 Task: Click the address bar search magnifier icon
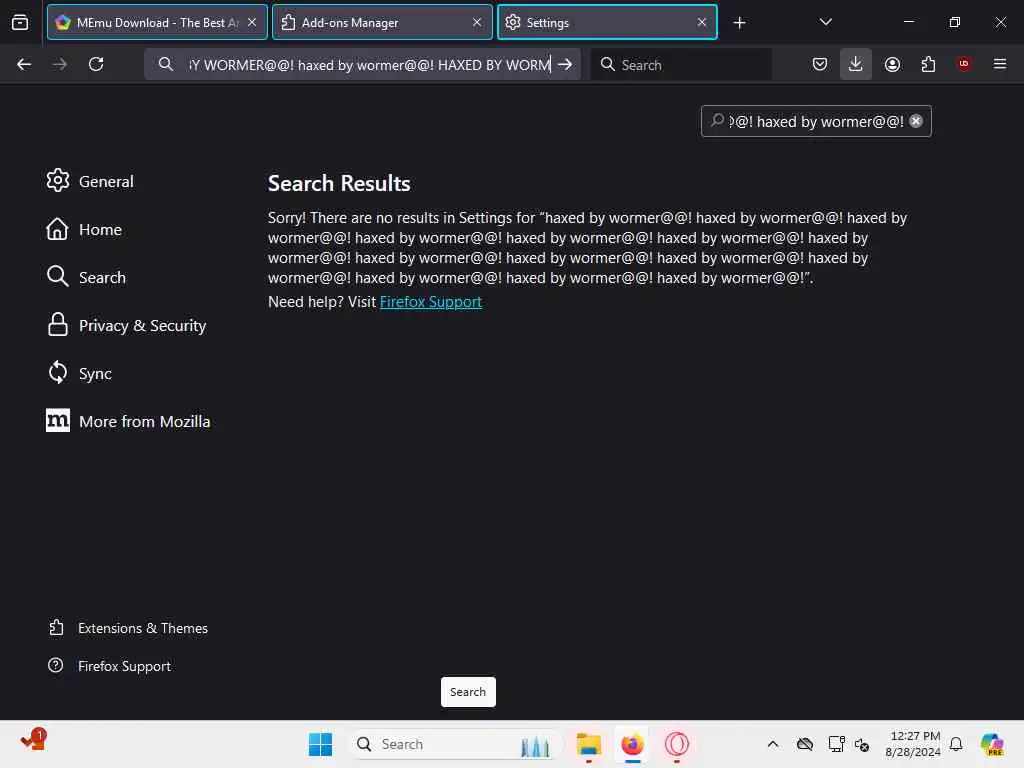[166, 64]
